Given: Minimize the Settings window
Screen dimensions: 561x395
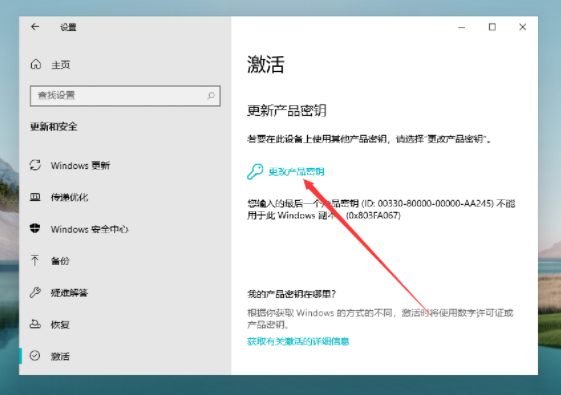Looking at the screenshot, I should [x=462, y=27].
